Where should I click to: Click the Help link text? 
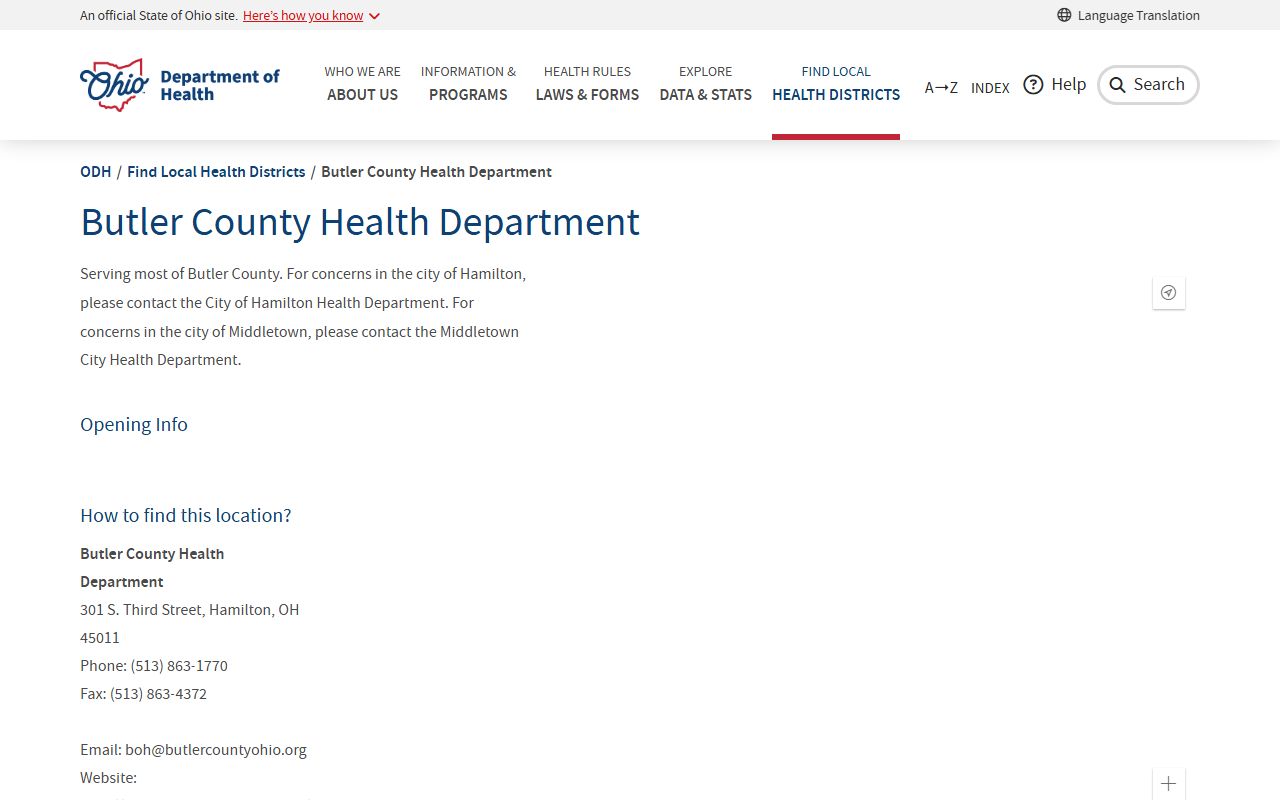[1068, 84]
